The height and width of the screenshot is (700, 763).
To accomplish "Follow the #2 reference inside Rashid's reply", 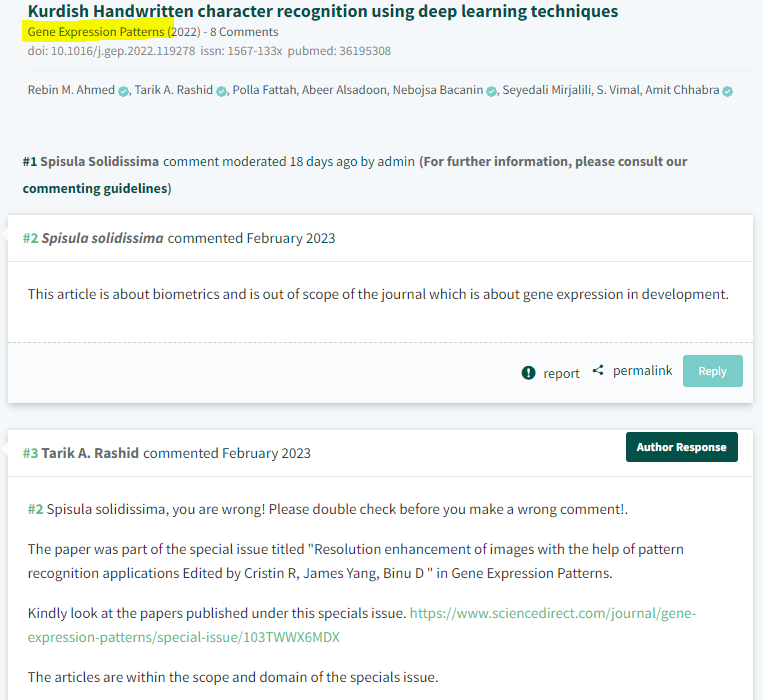I will 35,509.
